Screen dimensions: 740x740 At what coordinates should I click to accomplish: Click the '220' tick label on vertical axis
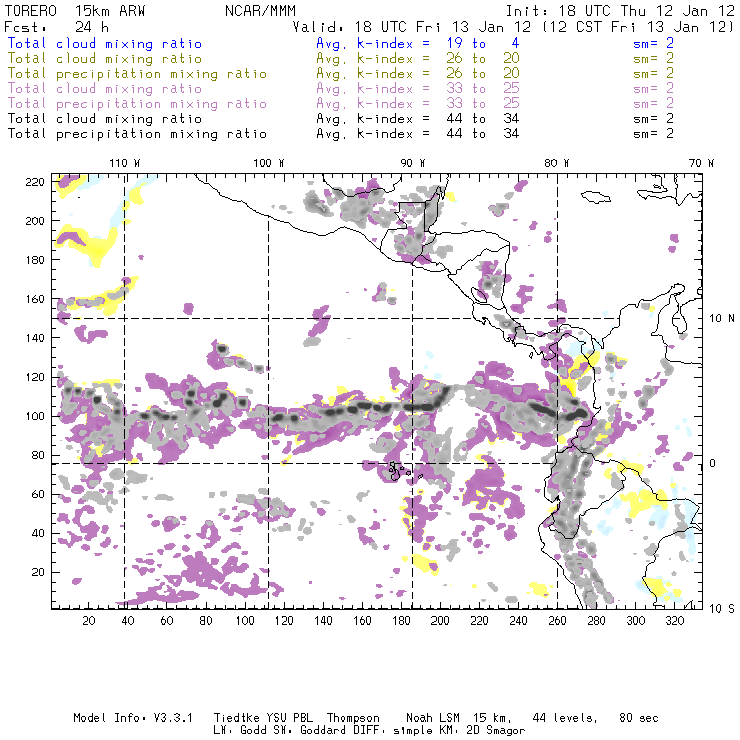tap(34, 182)
